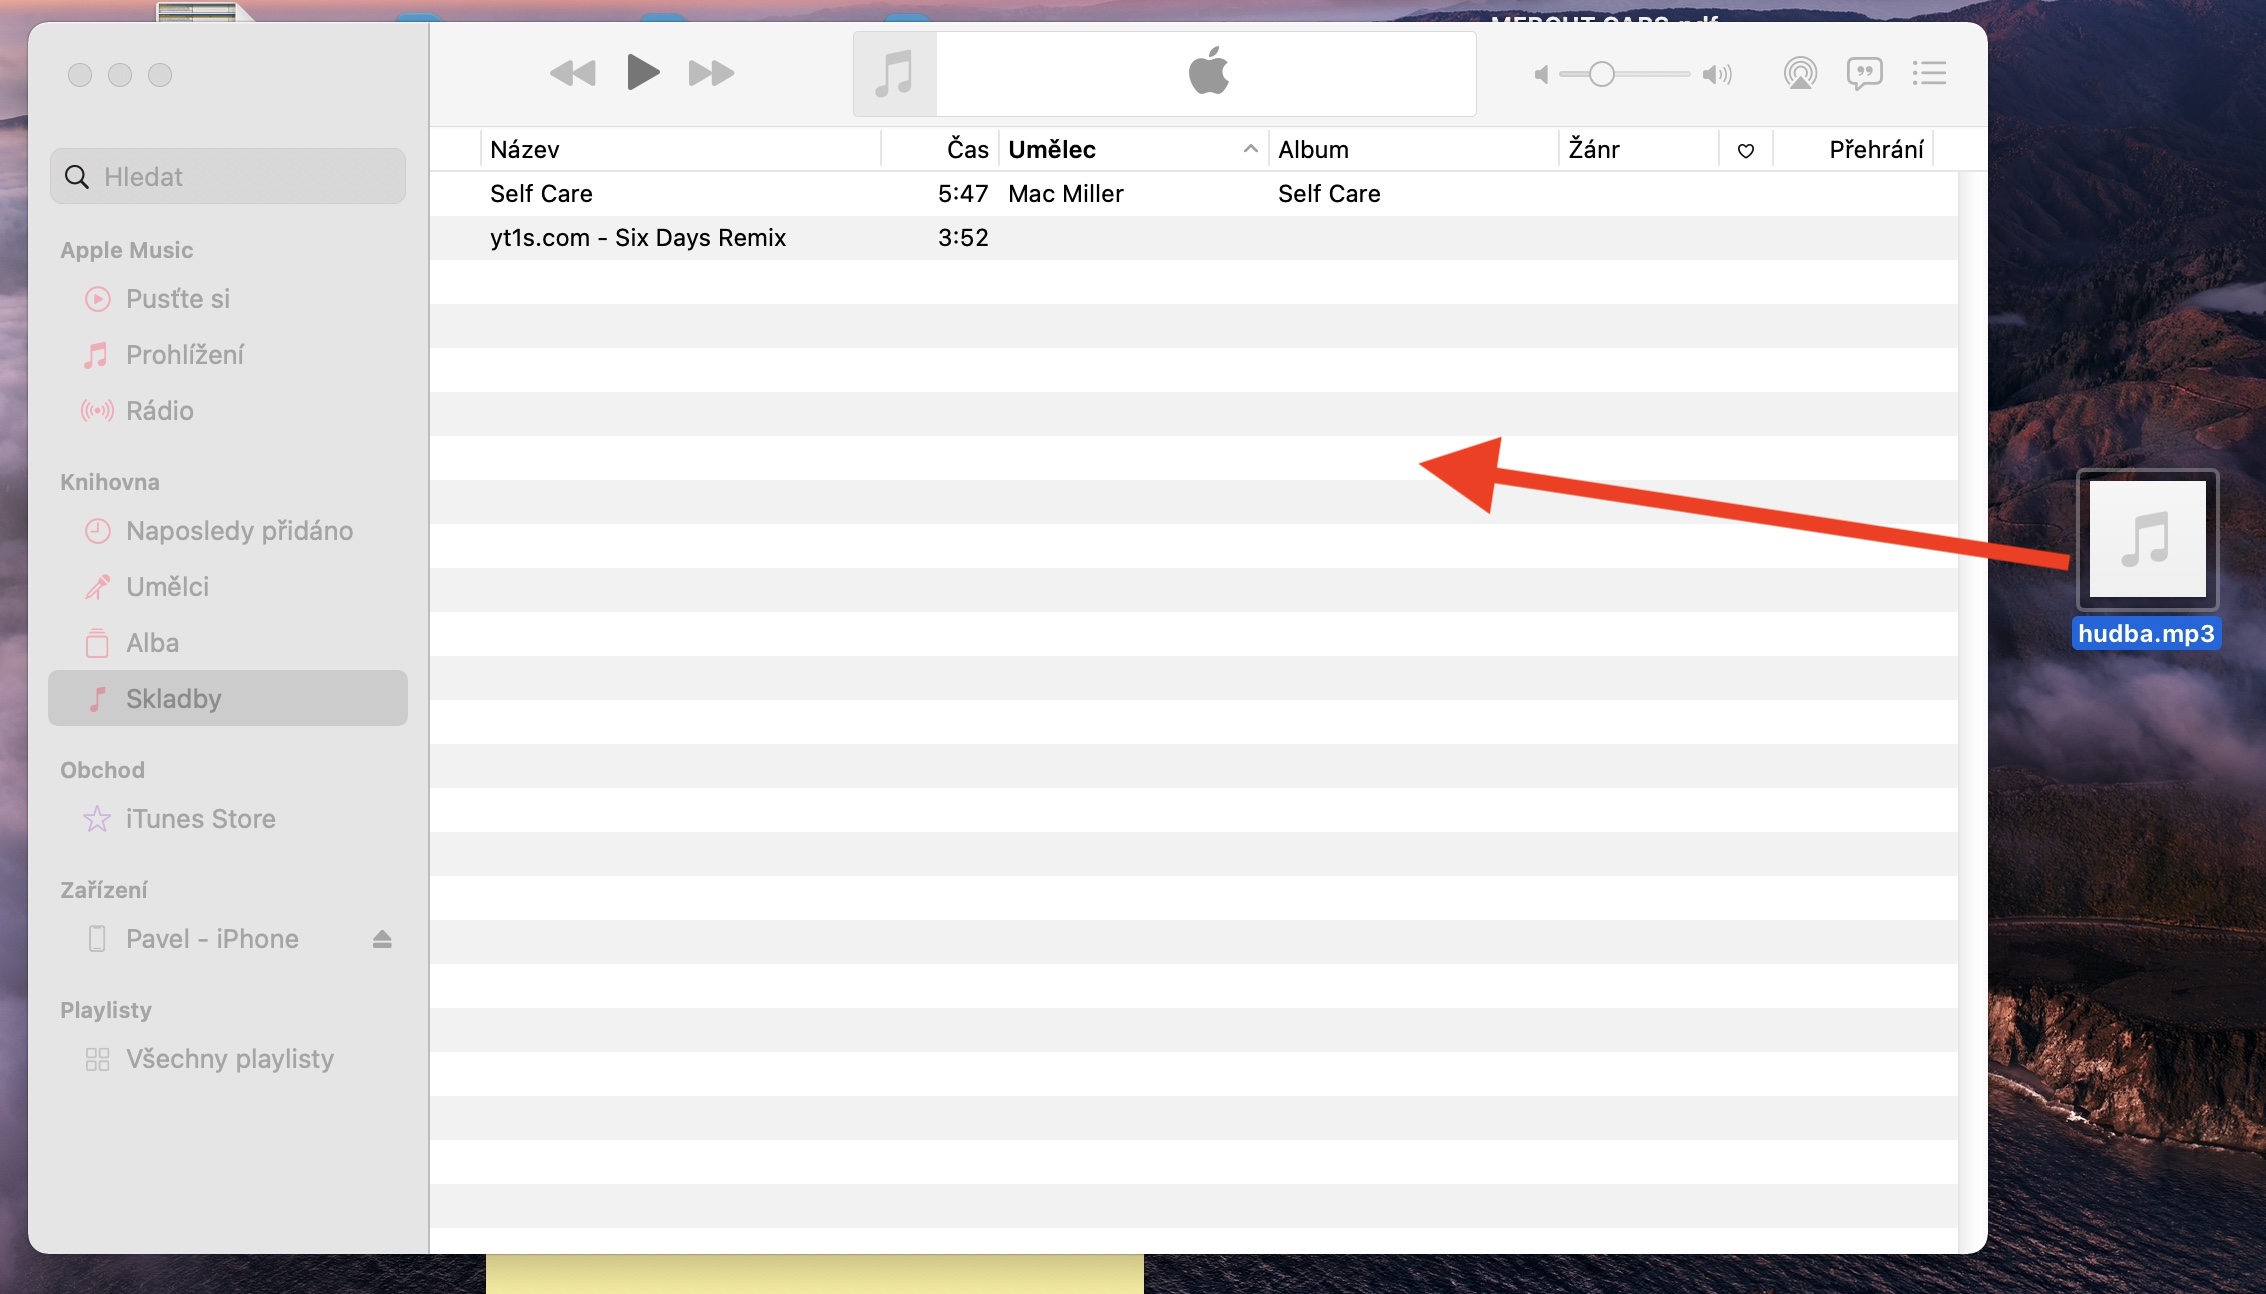Select Umělci in the library sidebar
Viewport: 2266px width, 1294px height.
click(x=167, y=587)
